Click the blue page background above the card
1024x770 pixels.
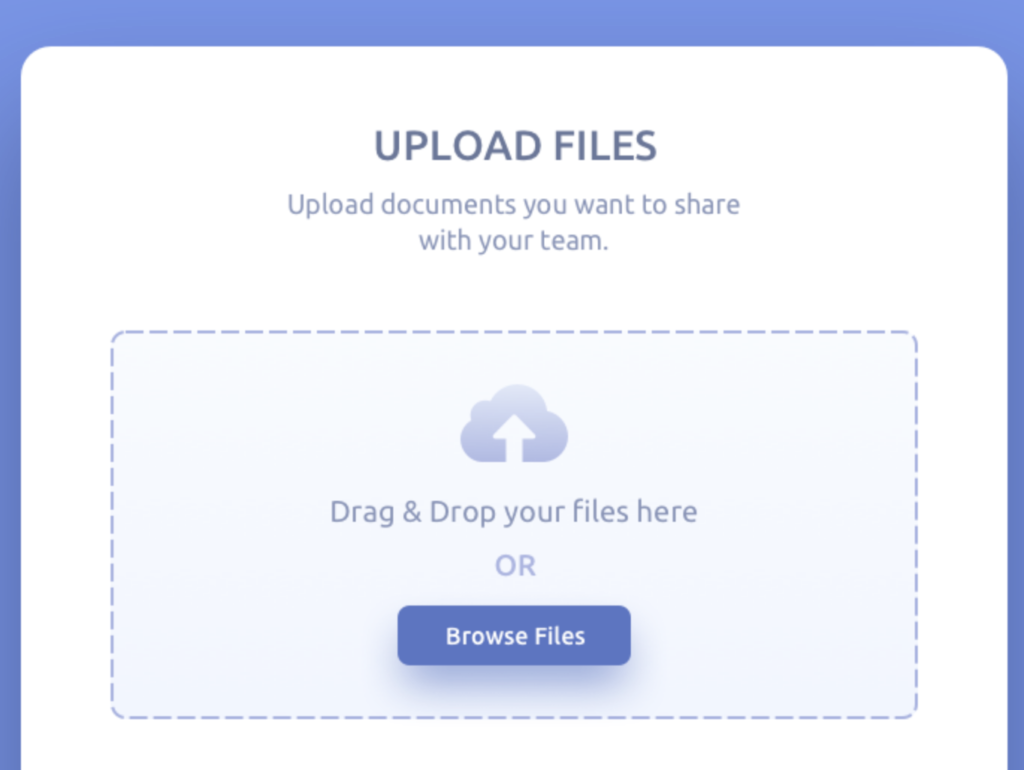click(x=512, y=21)
